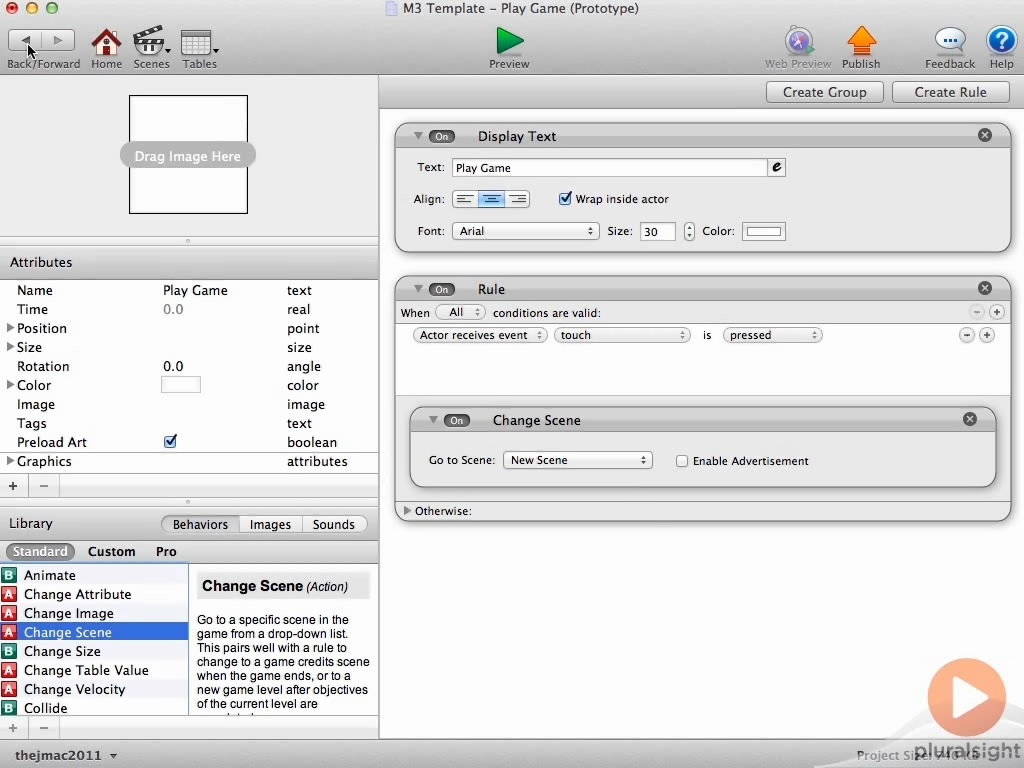Viewport: 1024px width, 768px height.
Task: Toggle the Display Text behavior On switch
Action: (441, 136)
